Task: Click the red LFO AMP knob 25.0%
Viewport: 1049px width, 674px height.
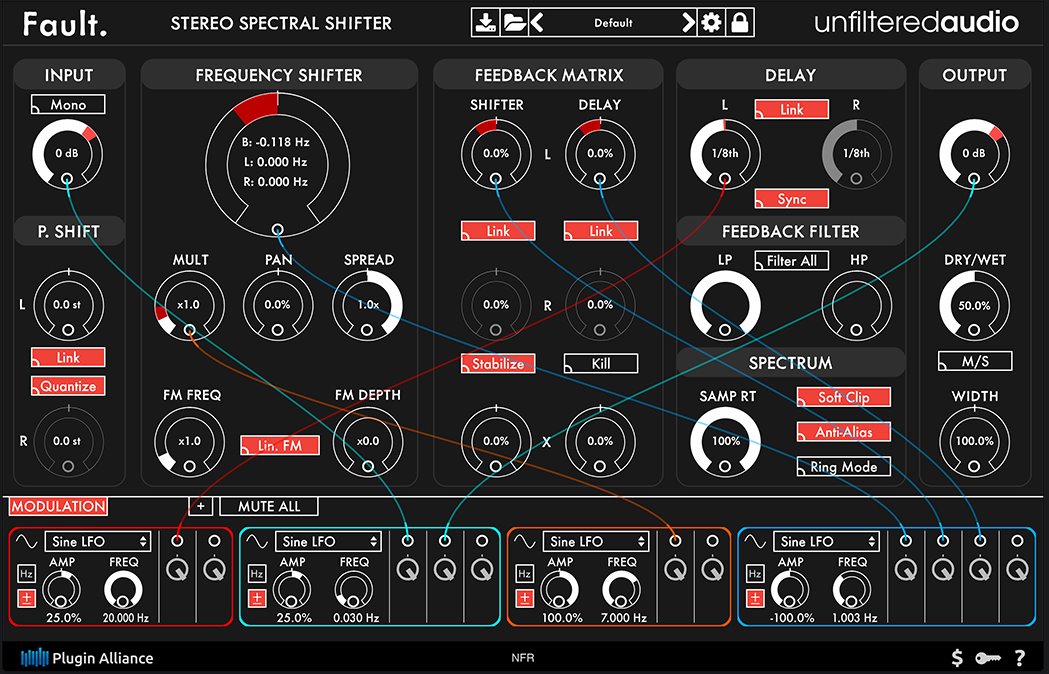Action: [62, 590]
